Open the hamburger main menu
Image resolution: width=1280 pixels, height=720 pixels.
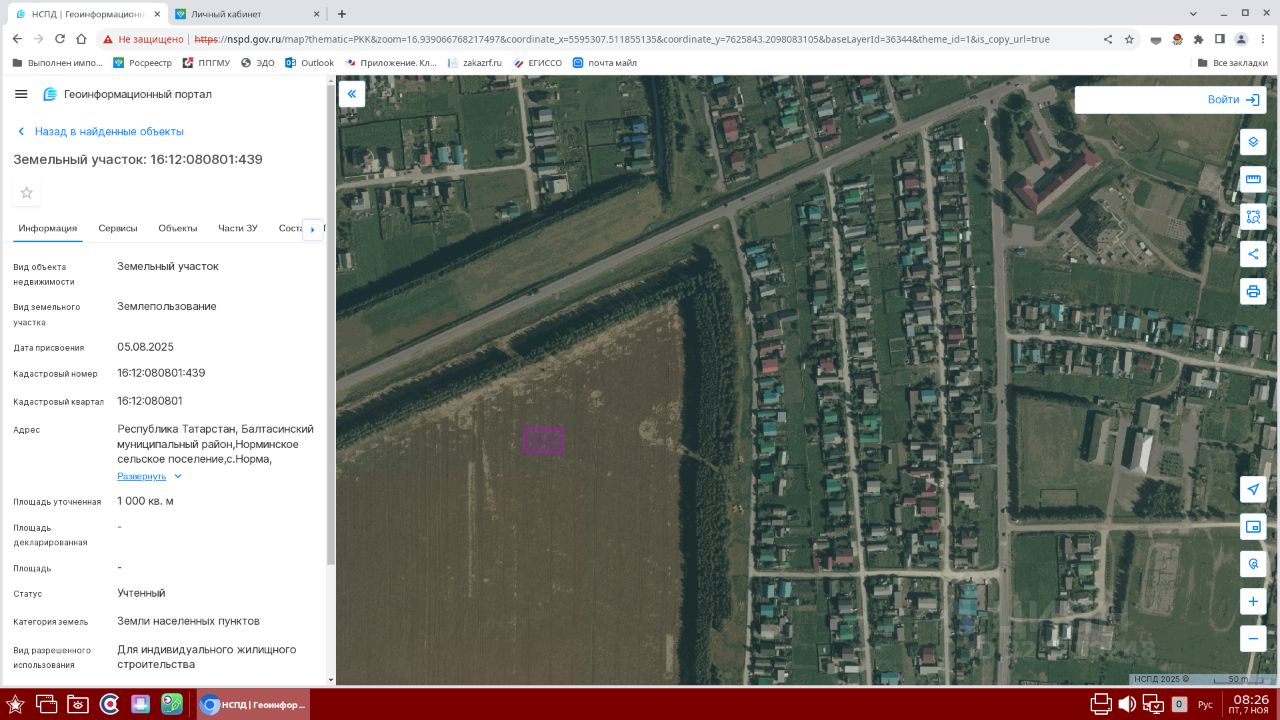pos(21,94)
